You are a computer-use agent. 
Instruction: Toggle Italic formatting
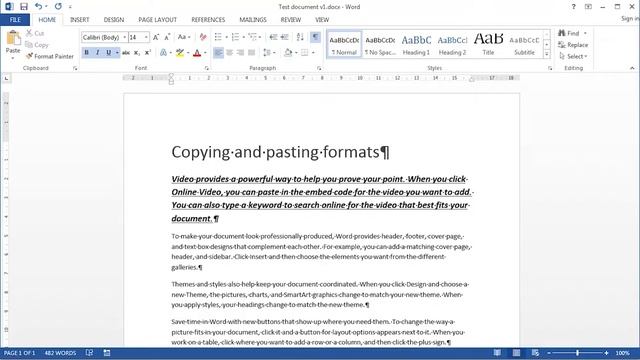pyautogui.click(x=98, y=53)
